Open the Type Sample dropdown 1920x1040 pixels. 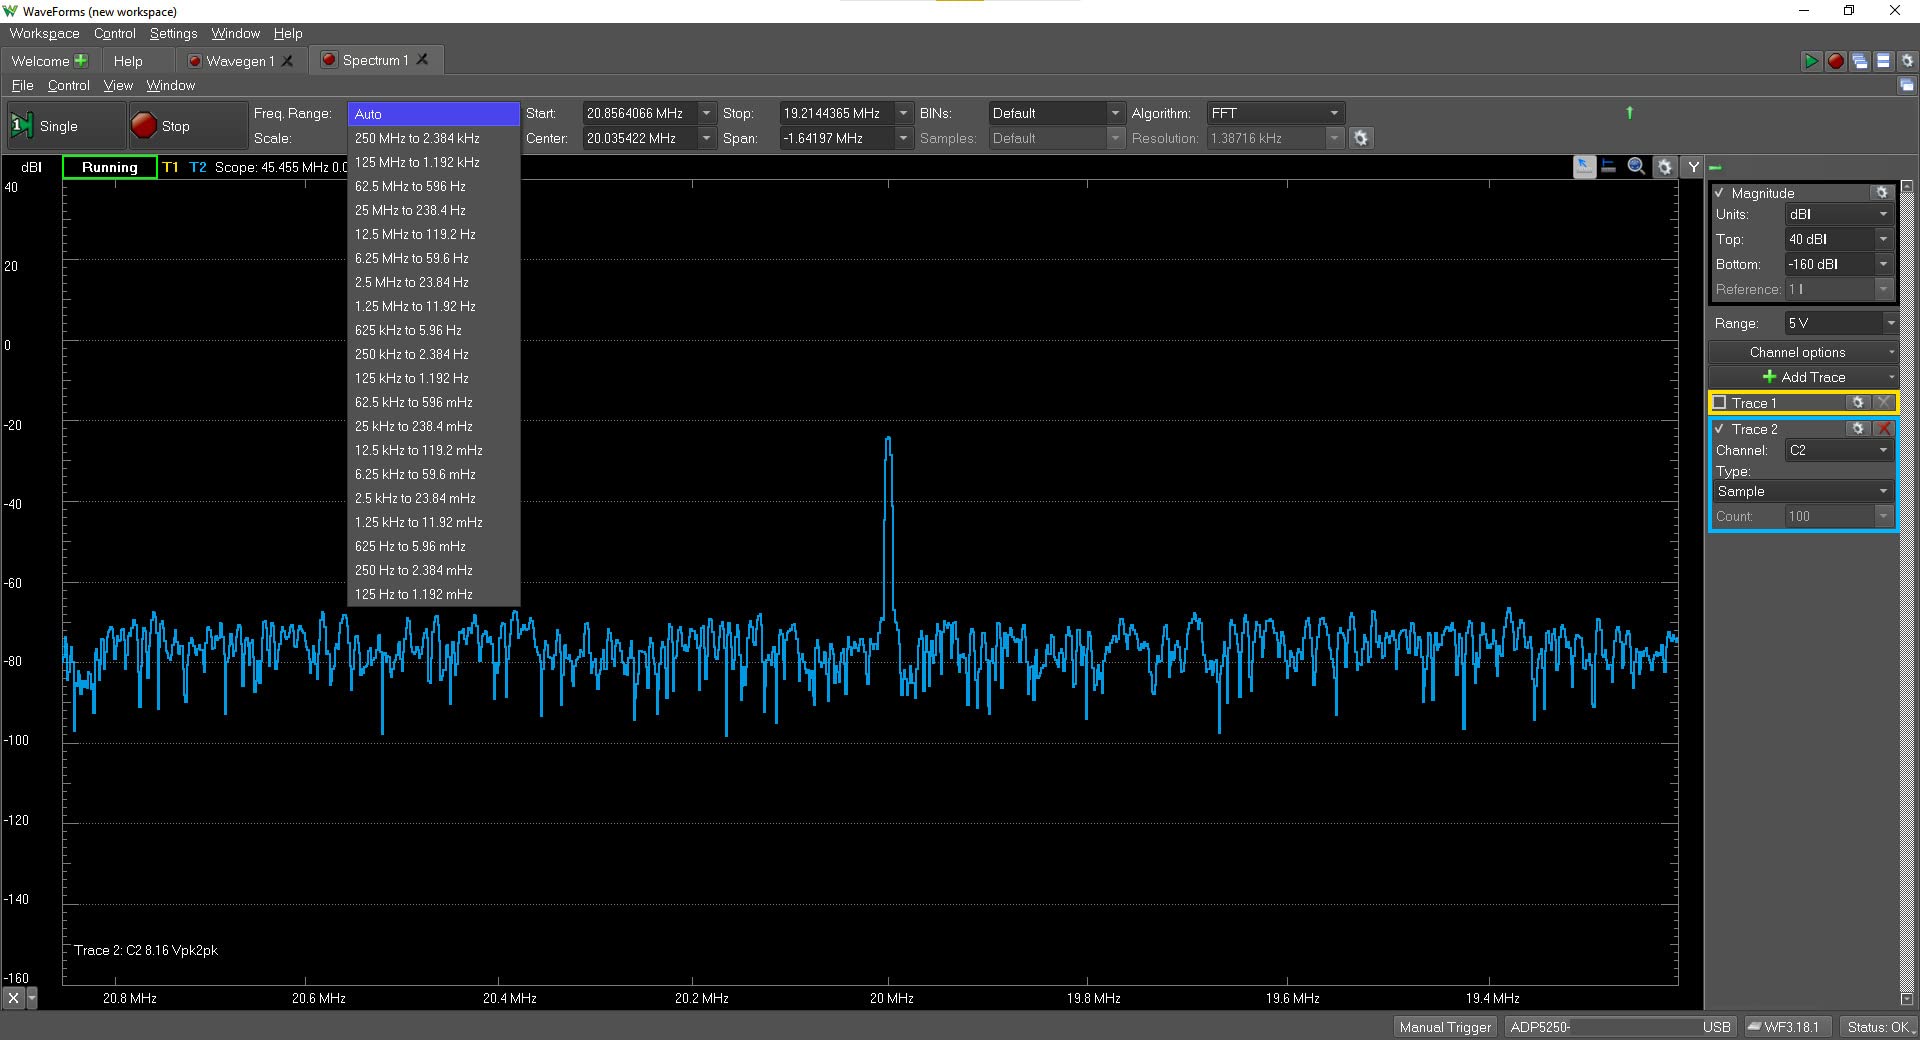(x=1803, y=491)
